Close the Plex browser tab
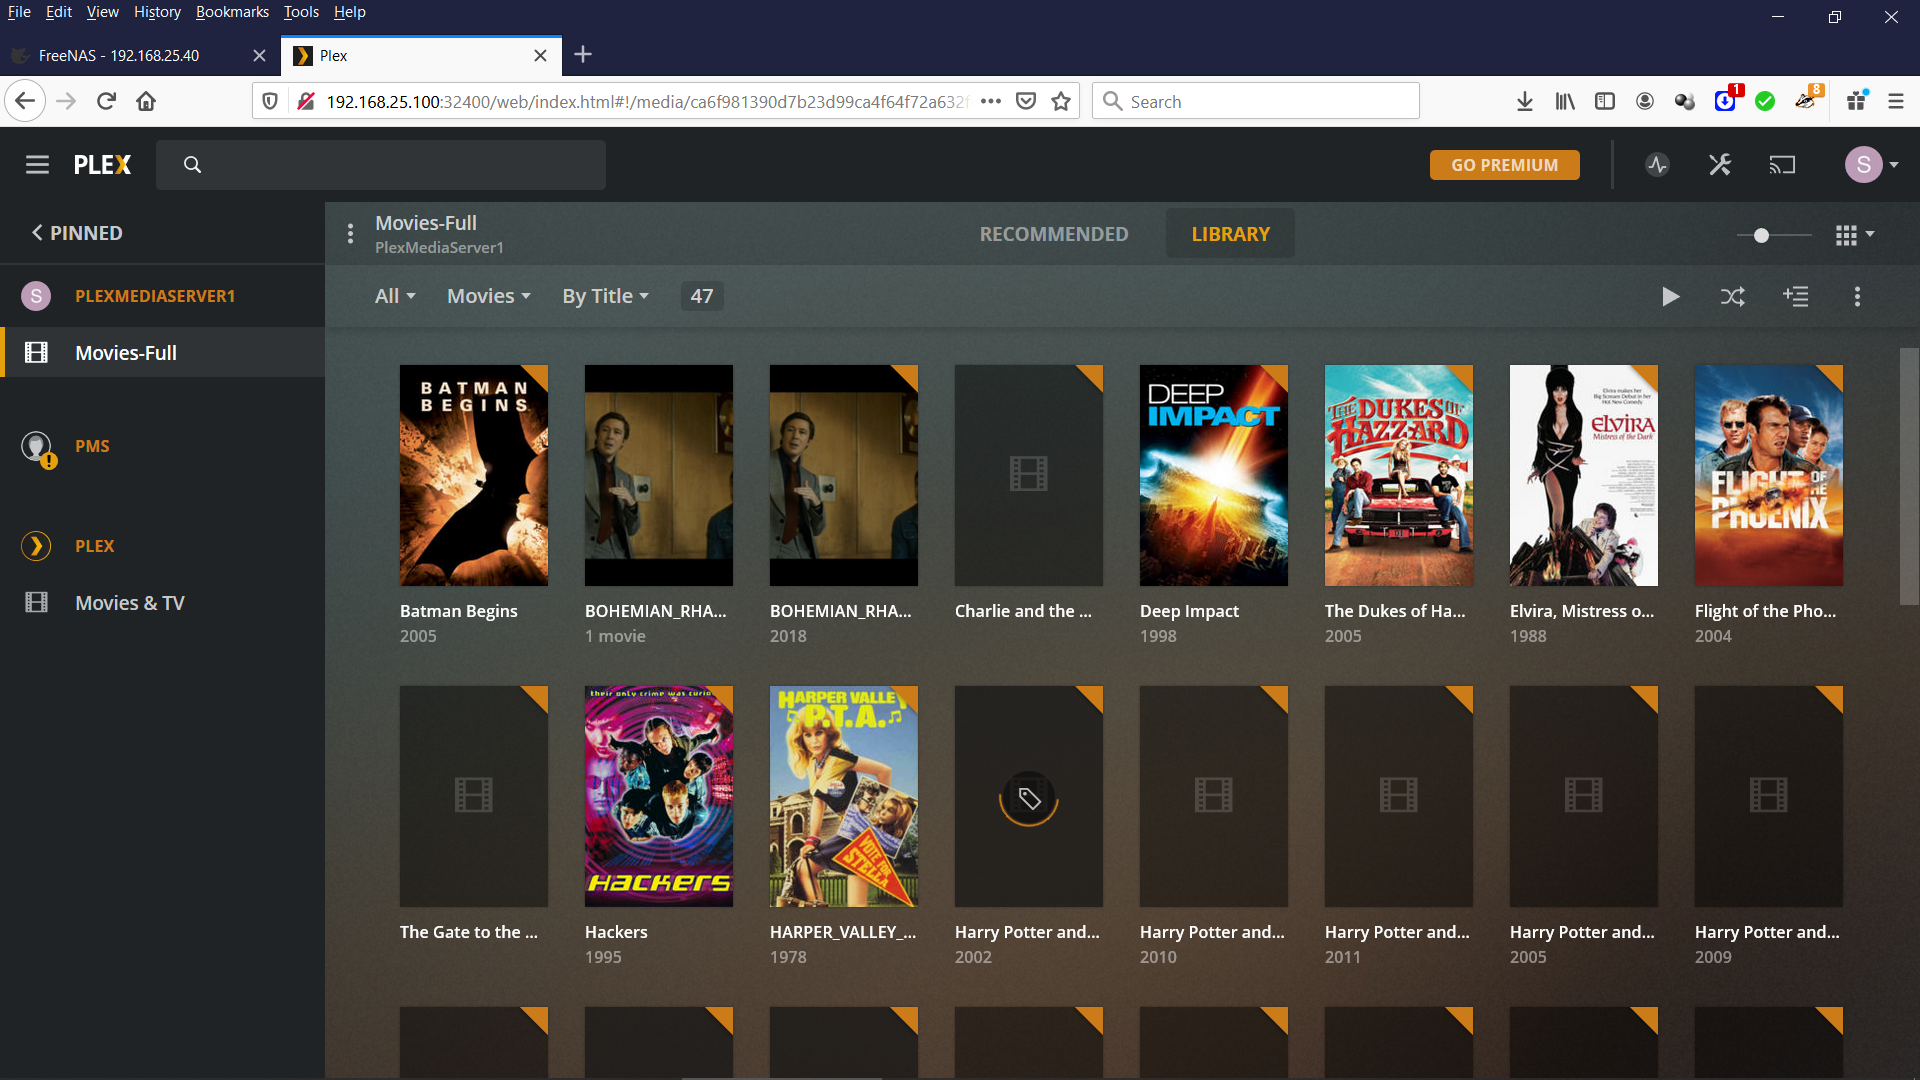1920x1080 pixels. click(x=540, y=56)
